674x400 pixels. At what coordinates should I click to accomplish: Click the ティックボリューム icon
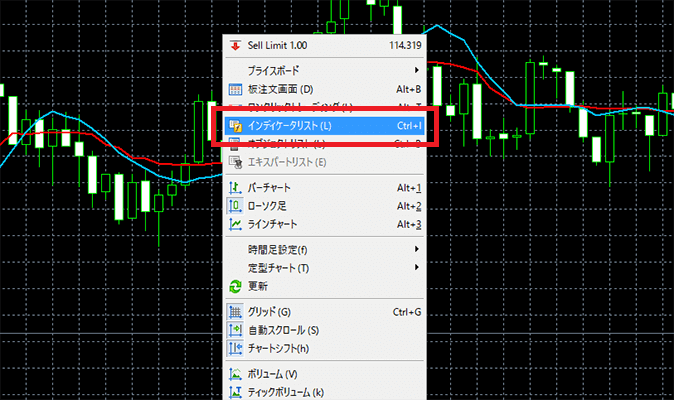[x=235, y=392]
